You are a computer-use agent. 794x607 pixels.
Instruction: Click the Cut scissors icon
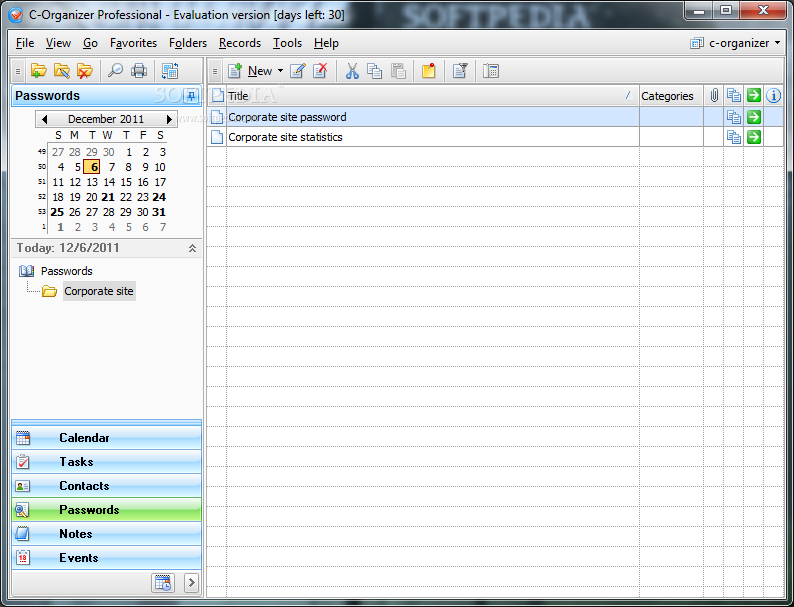352,71
